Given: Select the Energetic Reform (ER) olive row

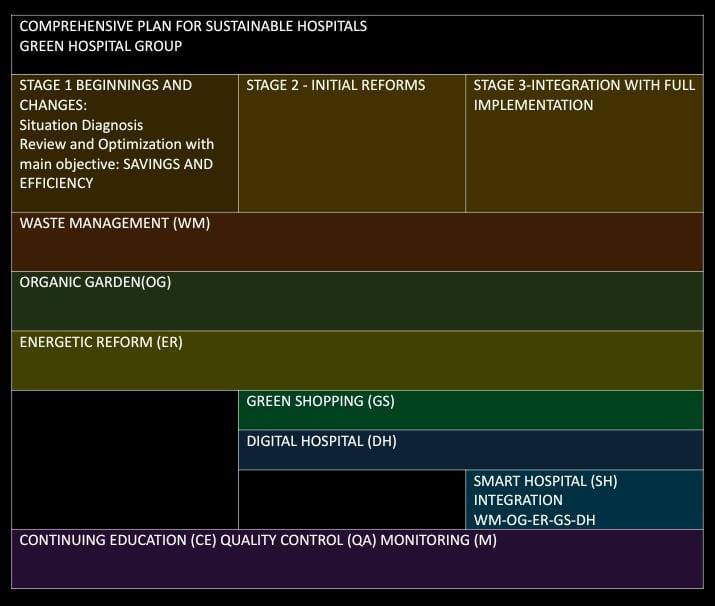Looking at the screenshot, I should pos(358,360).
